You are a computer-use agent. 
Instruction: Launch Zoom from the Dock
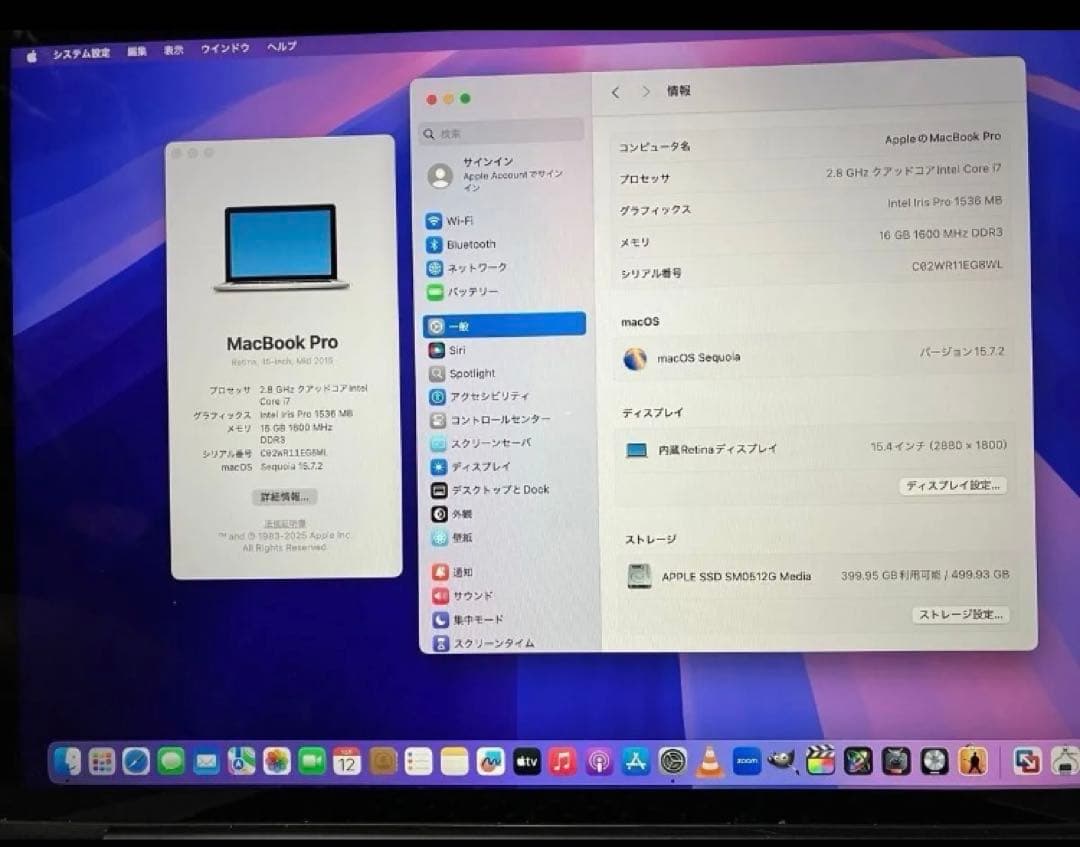click(x=745, y=762)
